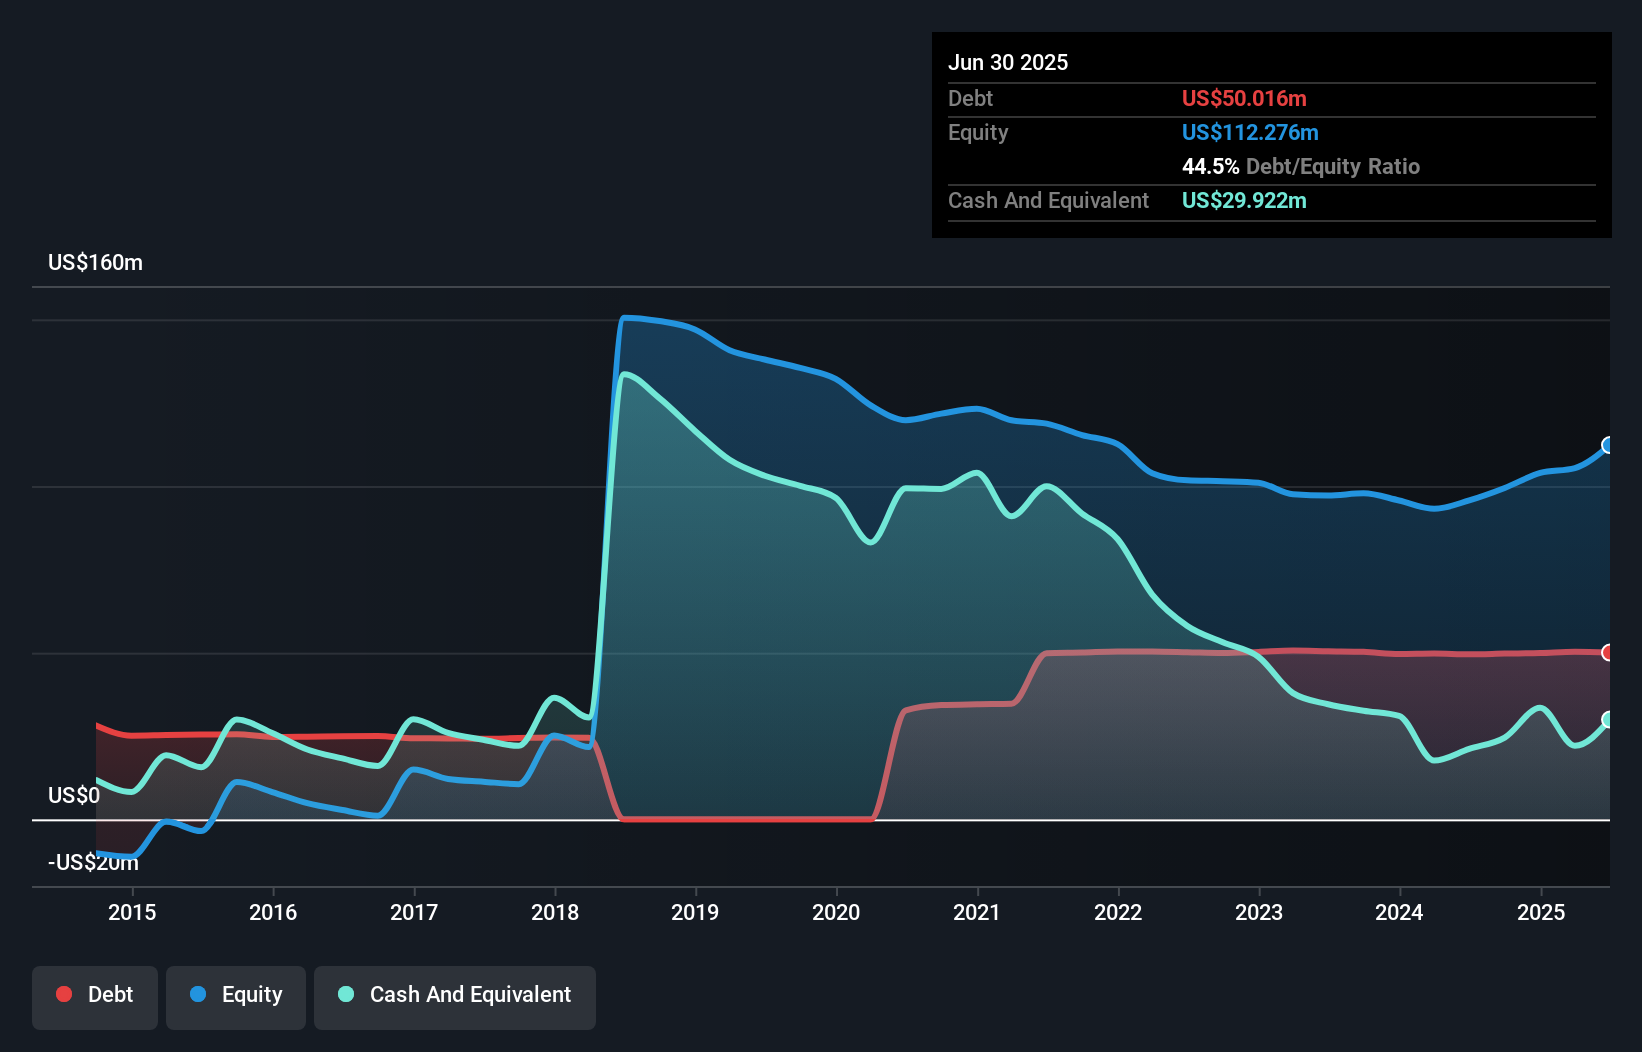
Task: Click the 2015 x-axis label
Action: 132,912
